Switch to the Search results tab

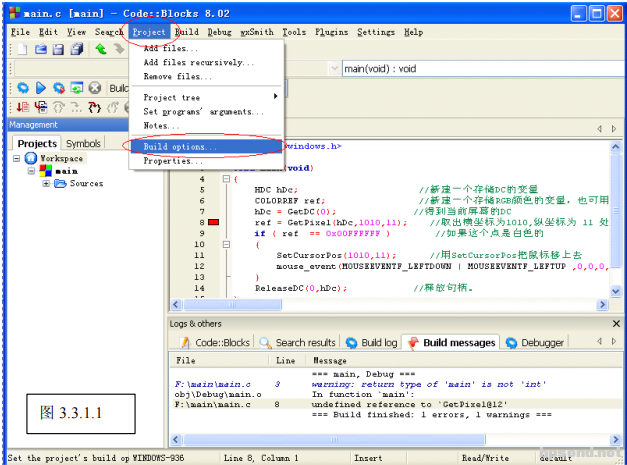click(298, 343)
